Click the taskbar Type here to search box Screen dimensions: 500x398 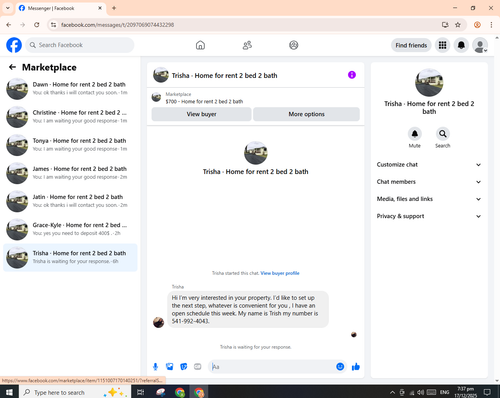[x=74, y=392]
